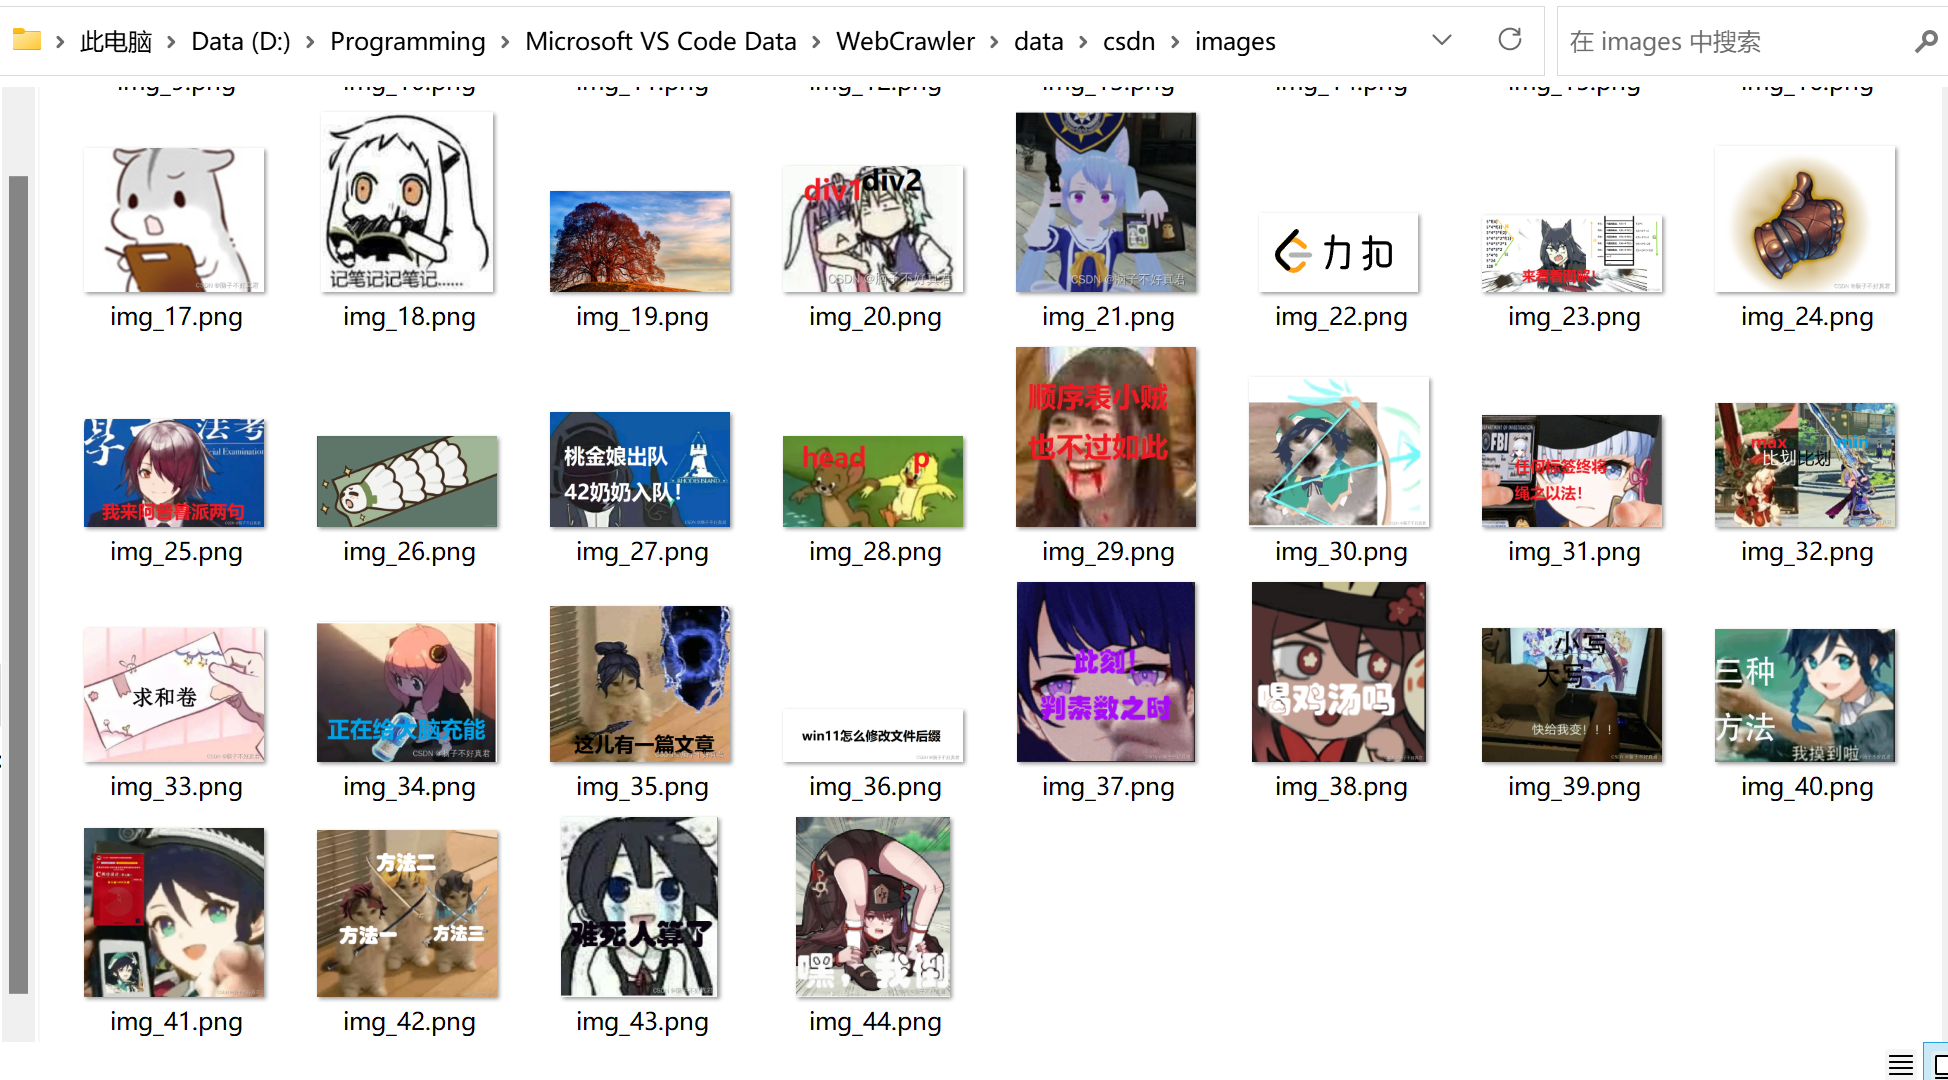Select img_29.png 顺序表小贼 thumbnail
Viewport: 1948px width, 1080px height.
1106,437
